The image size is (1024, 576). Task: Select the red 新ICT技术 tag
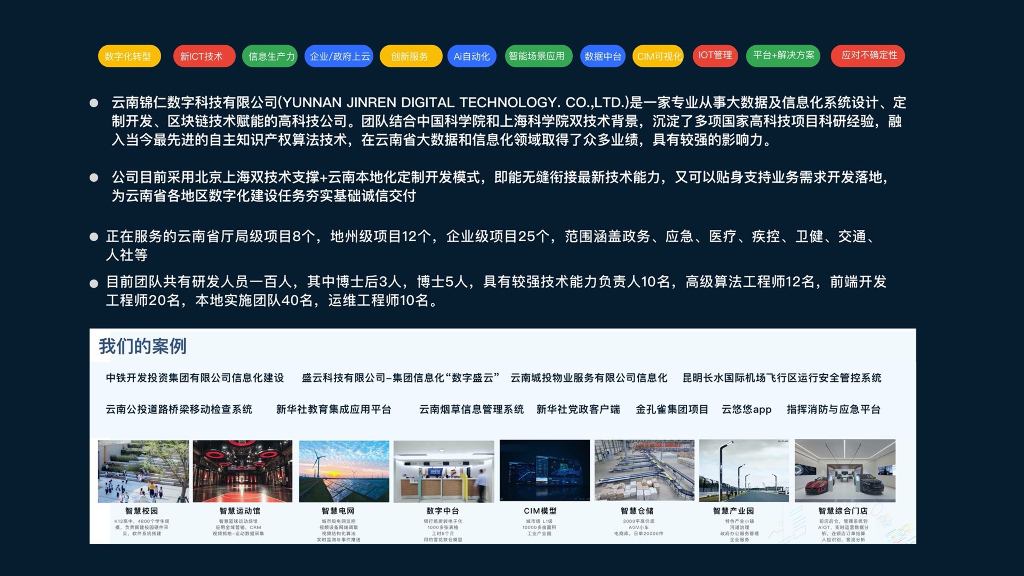pos(204,56)
